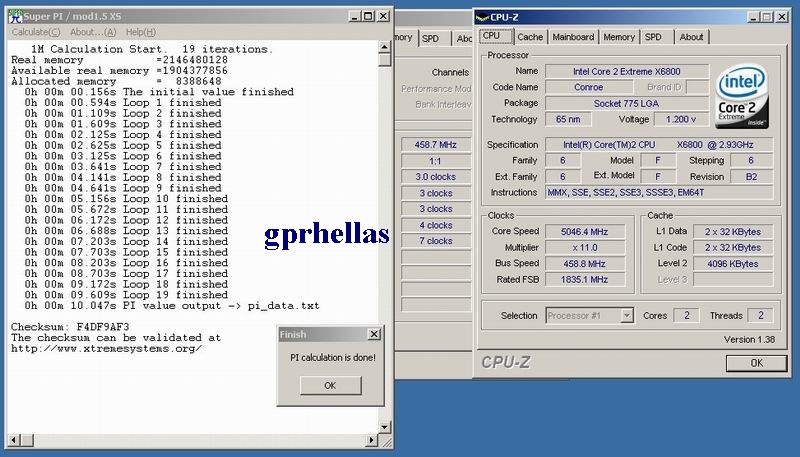
Task: Click OK in the Finish dialog
Action: [331, 386]
